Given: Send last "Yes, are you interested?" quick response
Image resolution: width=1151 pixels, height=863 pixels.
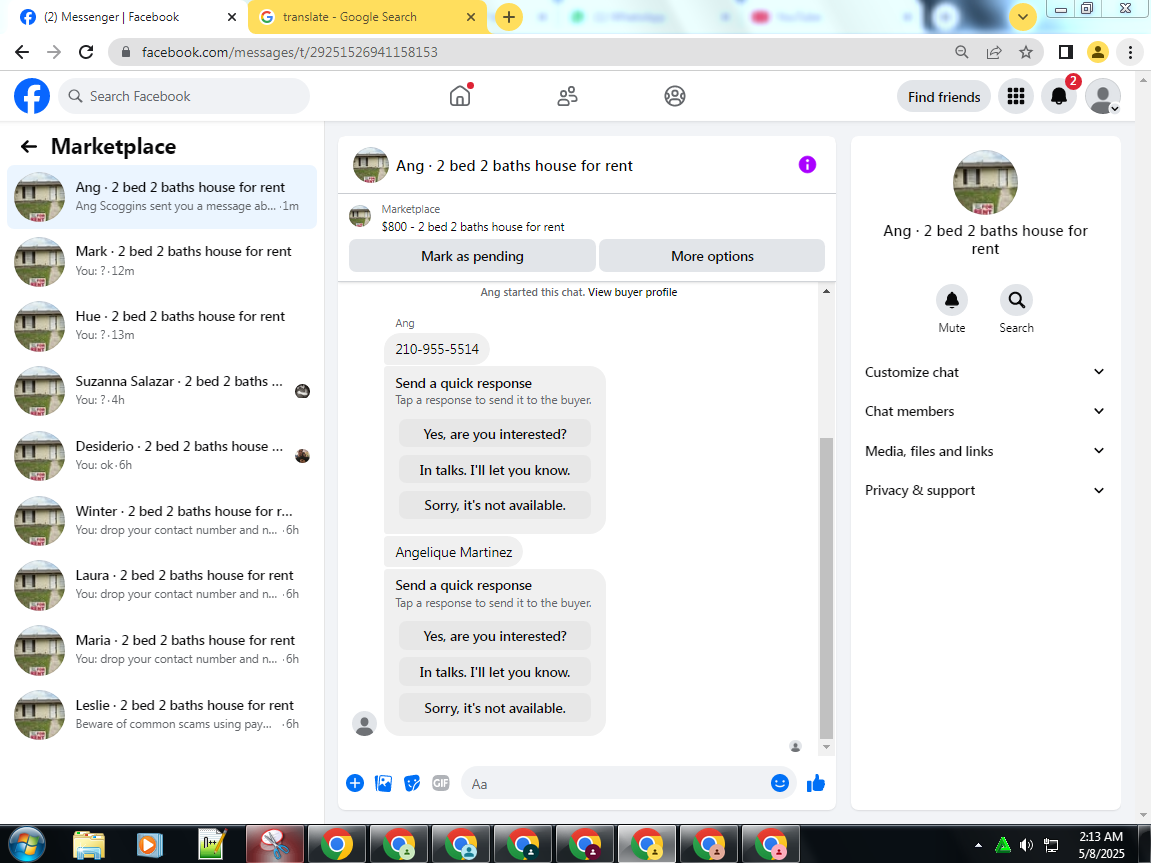Looking at the screenshot, I should [x=495, y=636].
